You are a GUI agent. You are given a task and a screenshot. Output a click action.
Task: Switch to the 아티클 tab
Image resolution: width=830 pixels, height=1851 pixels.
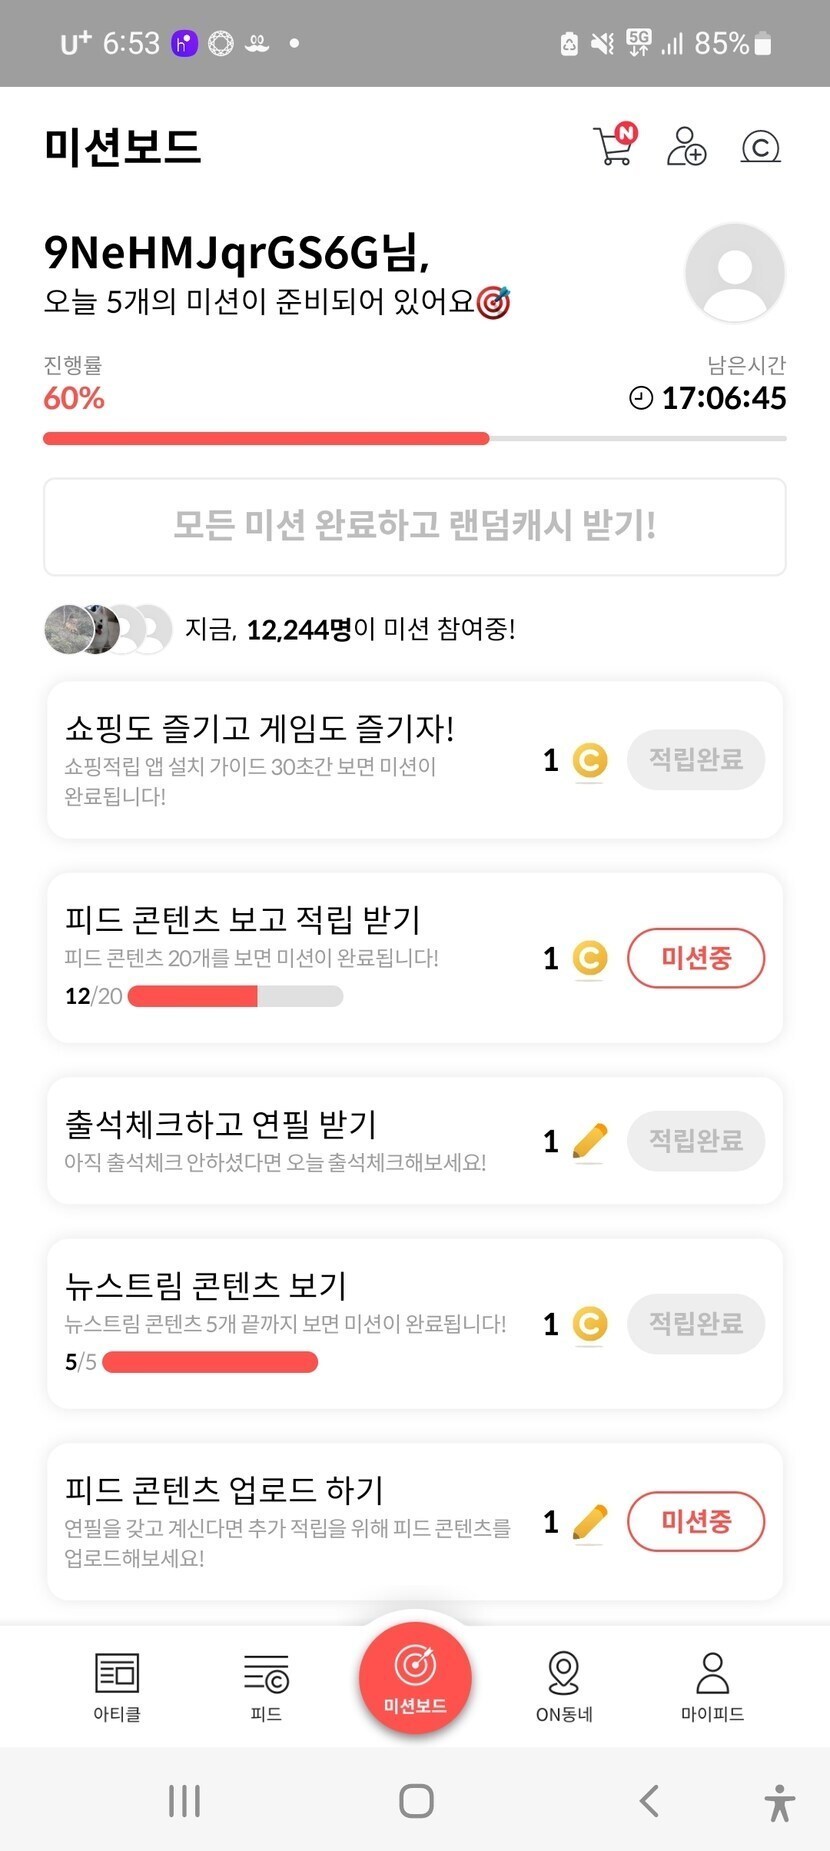(117, 1686)
